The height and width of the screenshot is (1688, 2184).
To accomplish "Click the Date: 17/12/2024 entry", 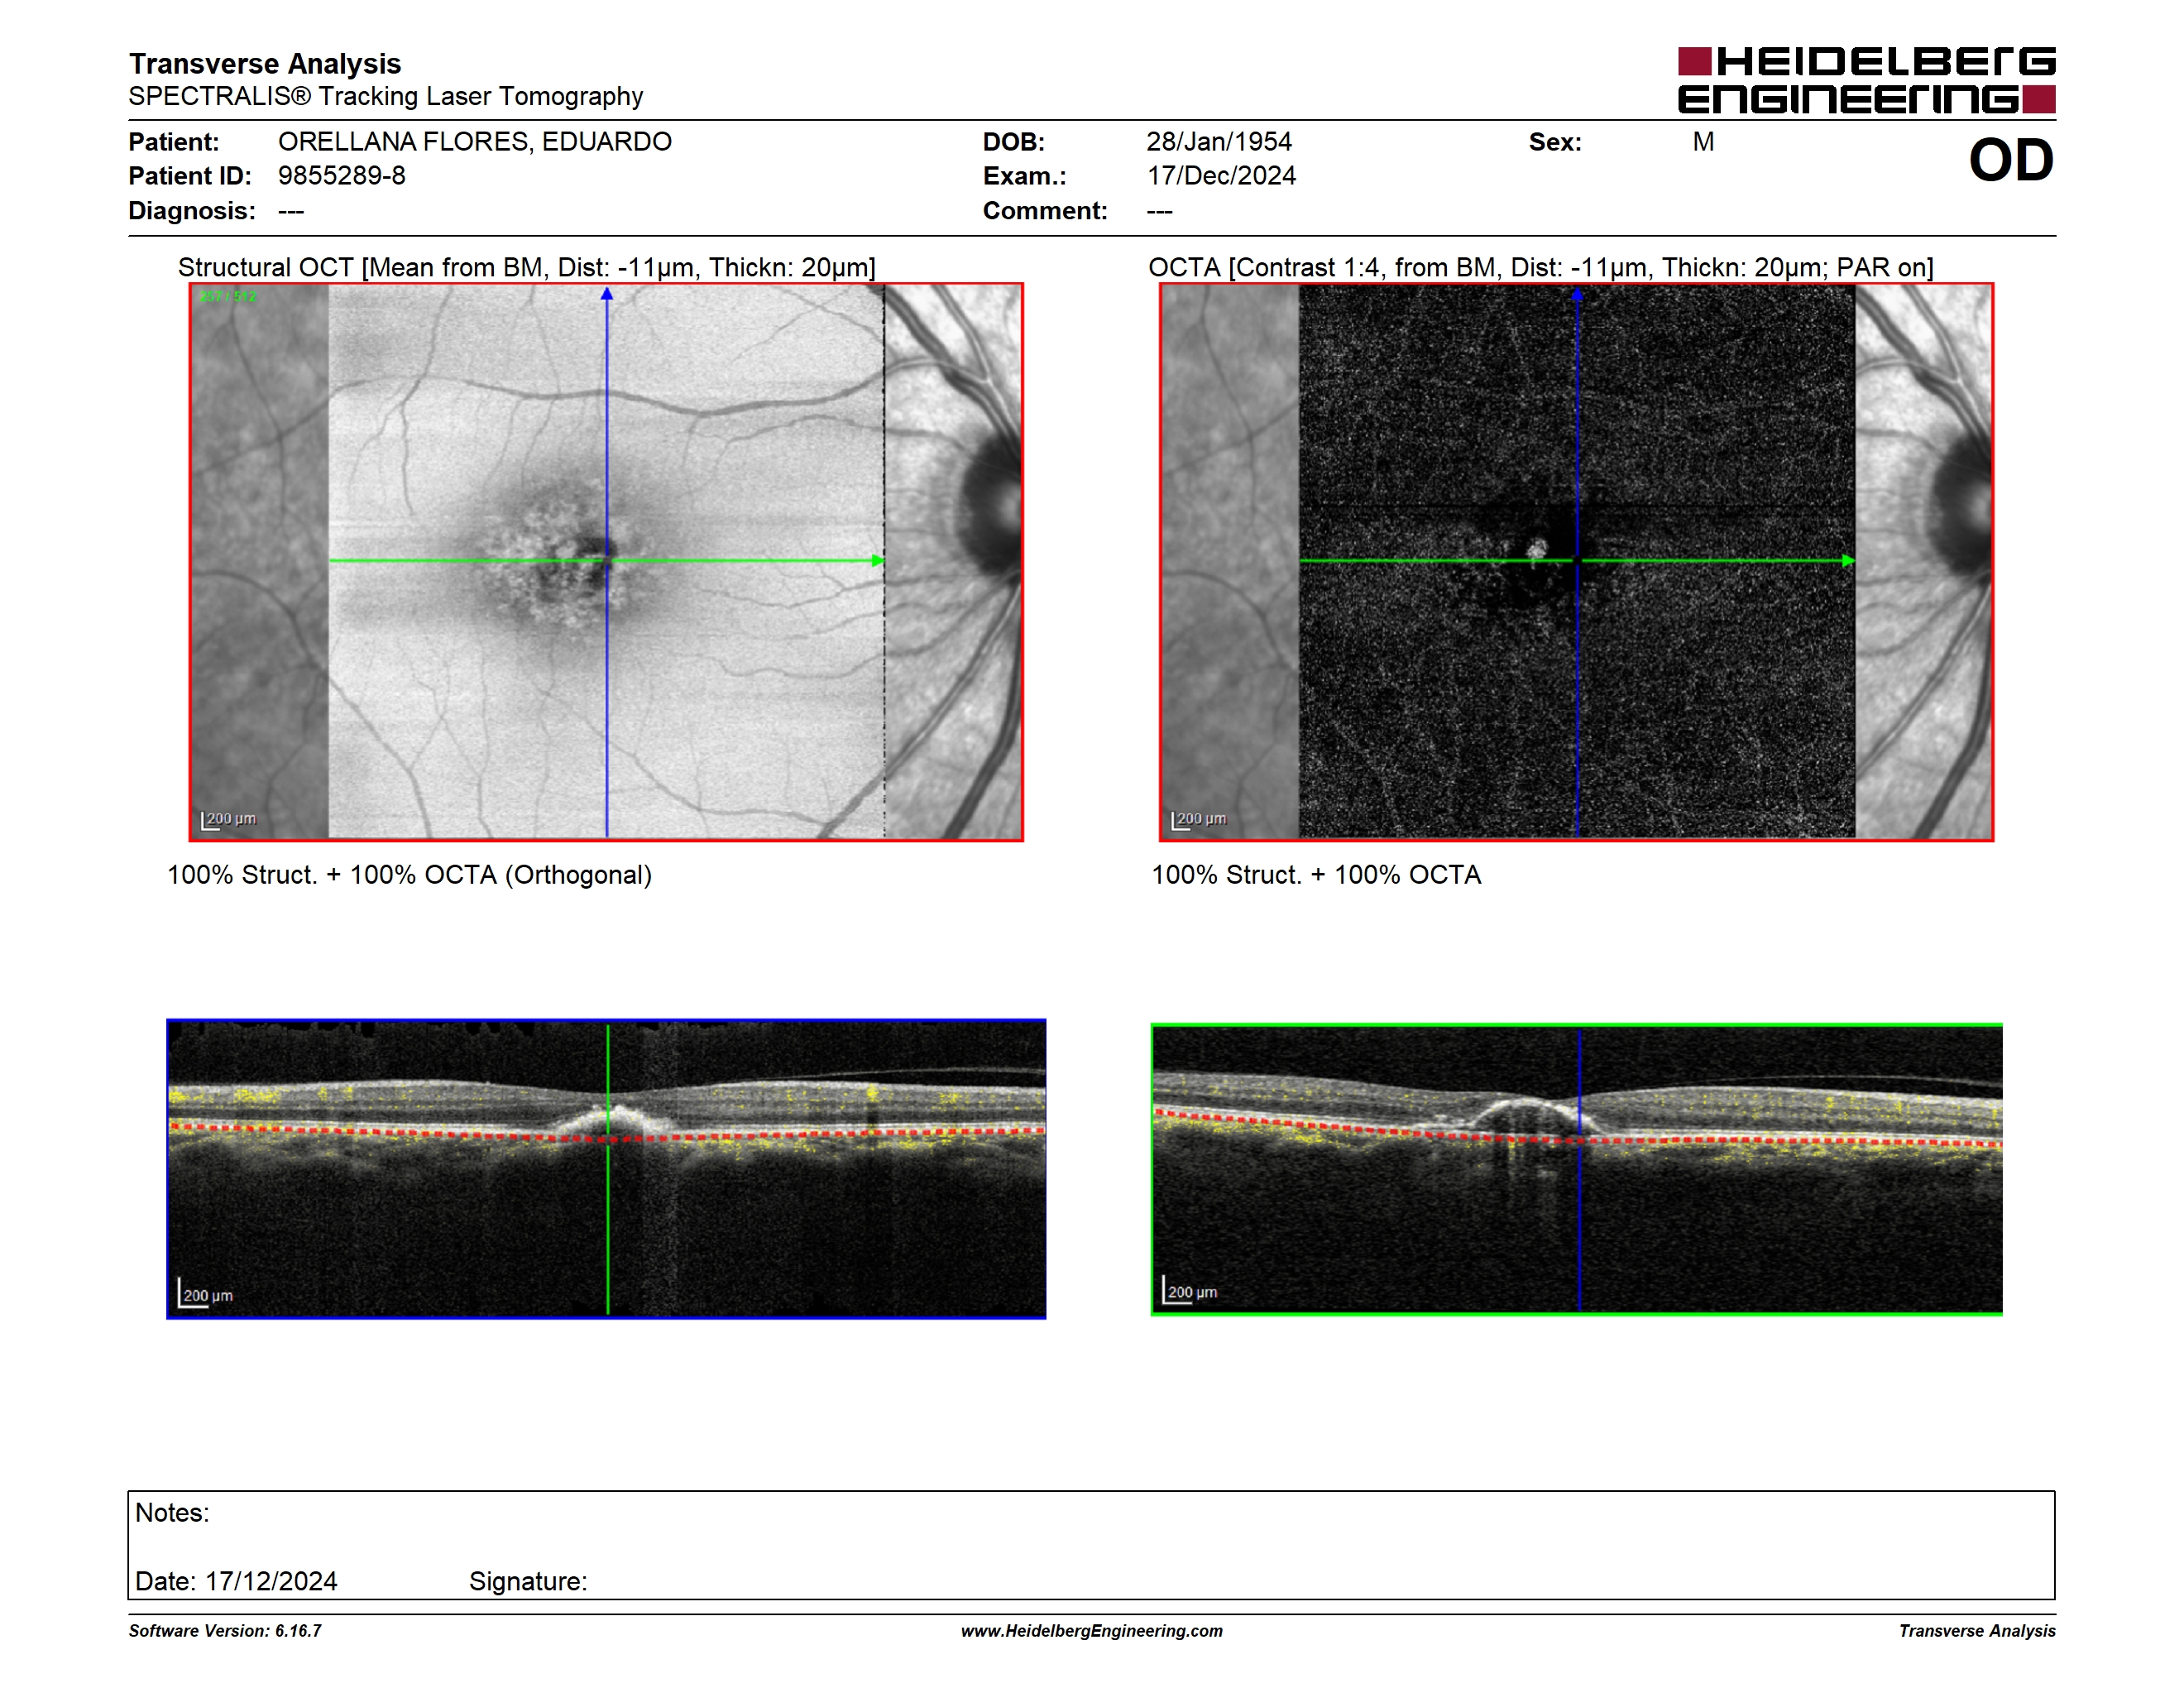I will click(x=236, y=1581).
